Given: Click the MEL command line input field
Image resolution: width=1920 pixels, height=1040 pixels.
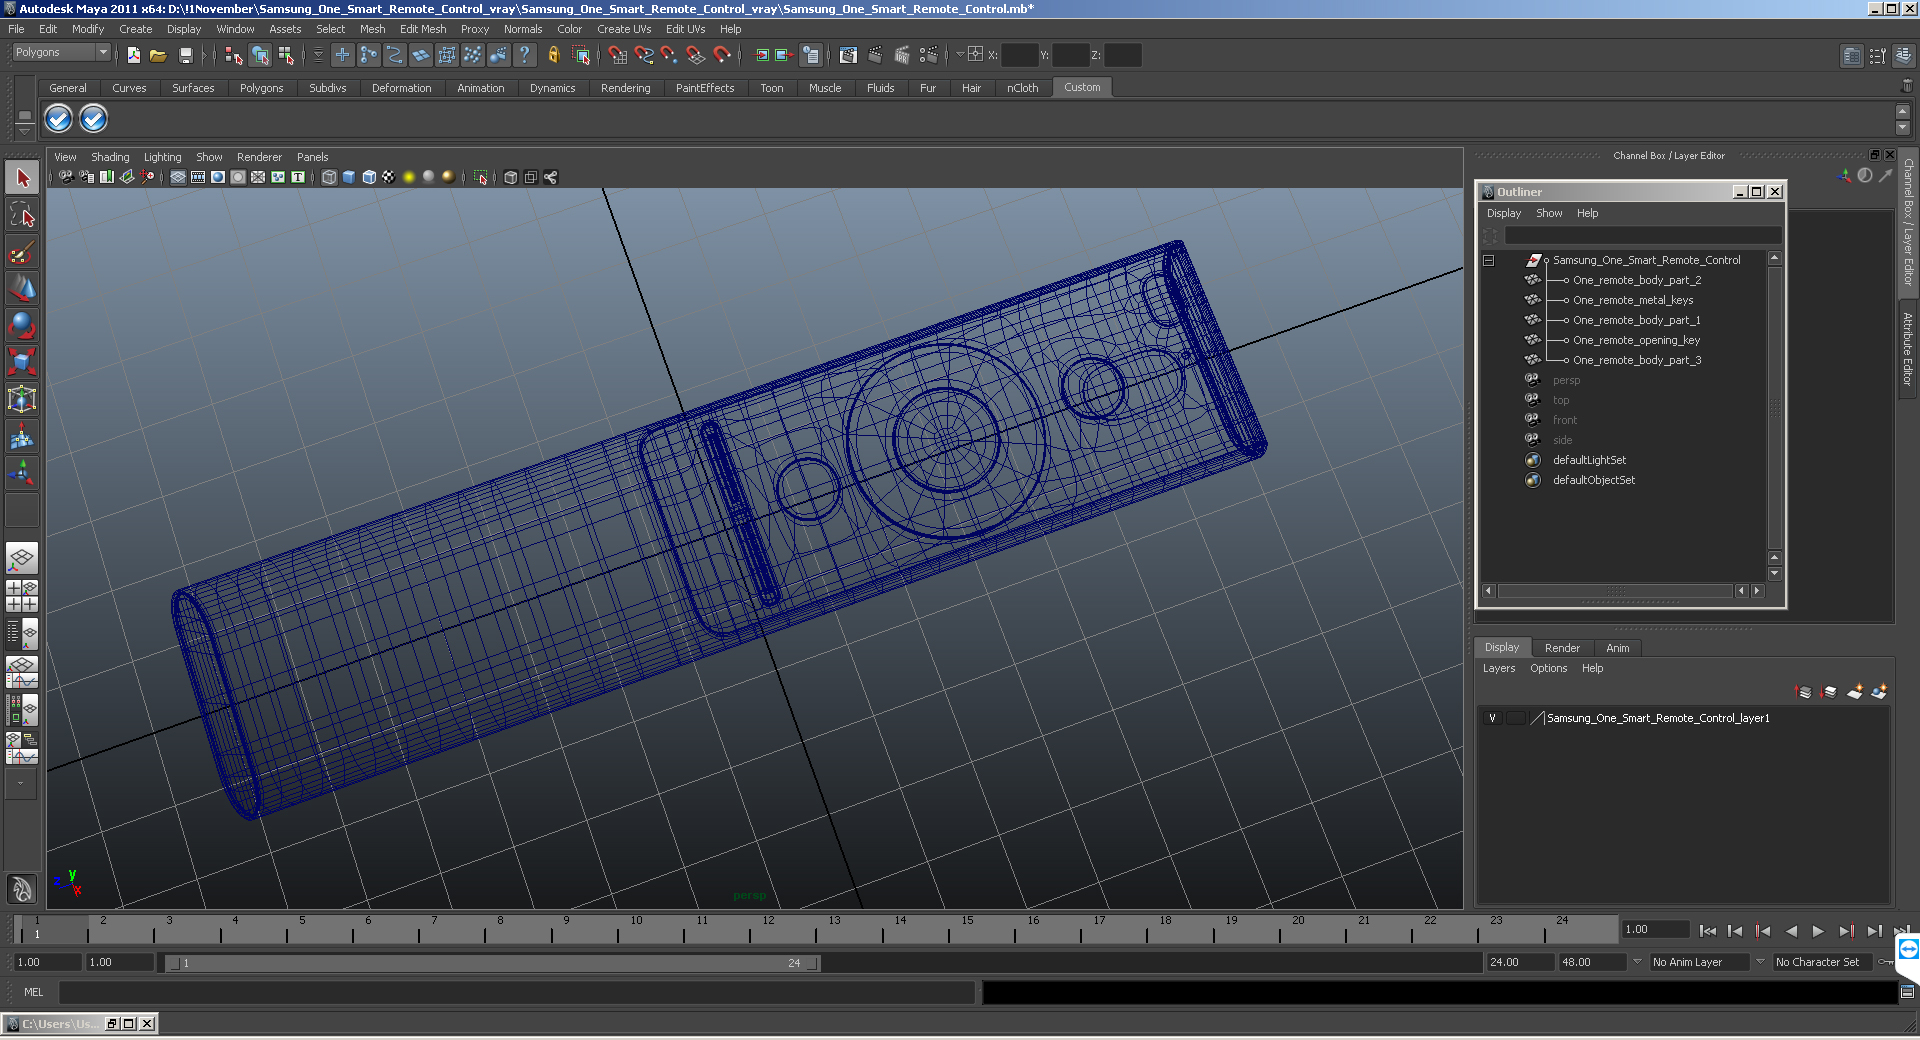Looking at the screenshot, I should point(516,992).
